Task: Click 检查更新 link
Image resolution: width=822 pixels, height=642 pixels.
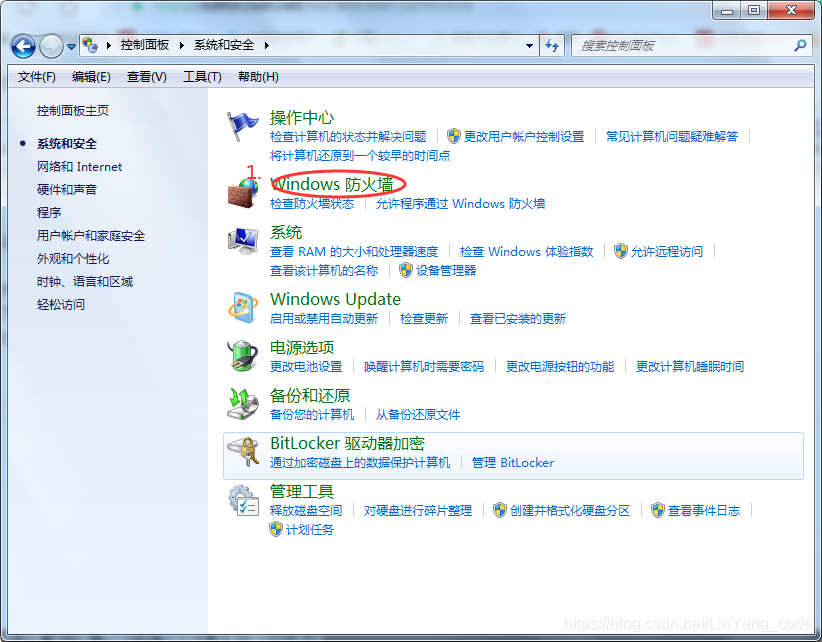Action: pyautogui.click(x=424, y=319)
